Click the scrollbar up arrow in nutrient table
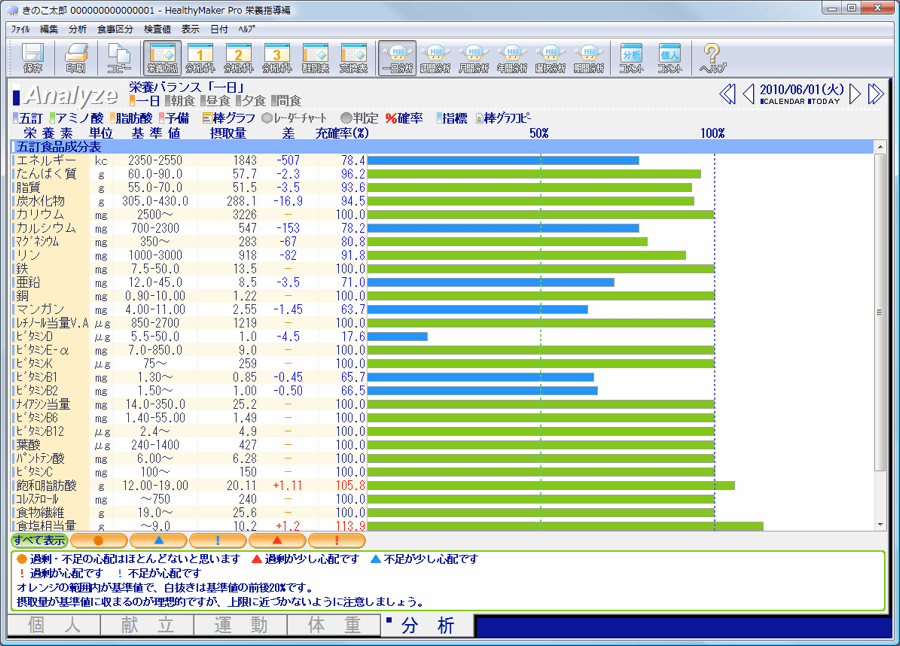 [x=880, y=147]
